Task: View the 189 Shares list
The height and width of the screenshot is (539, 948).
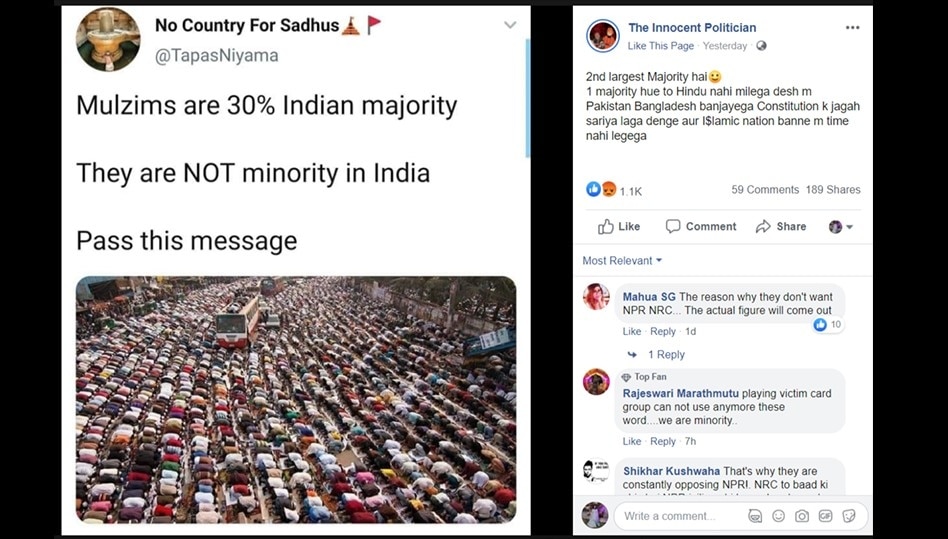Action: 833,190
